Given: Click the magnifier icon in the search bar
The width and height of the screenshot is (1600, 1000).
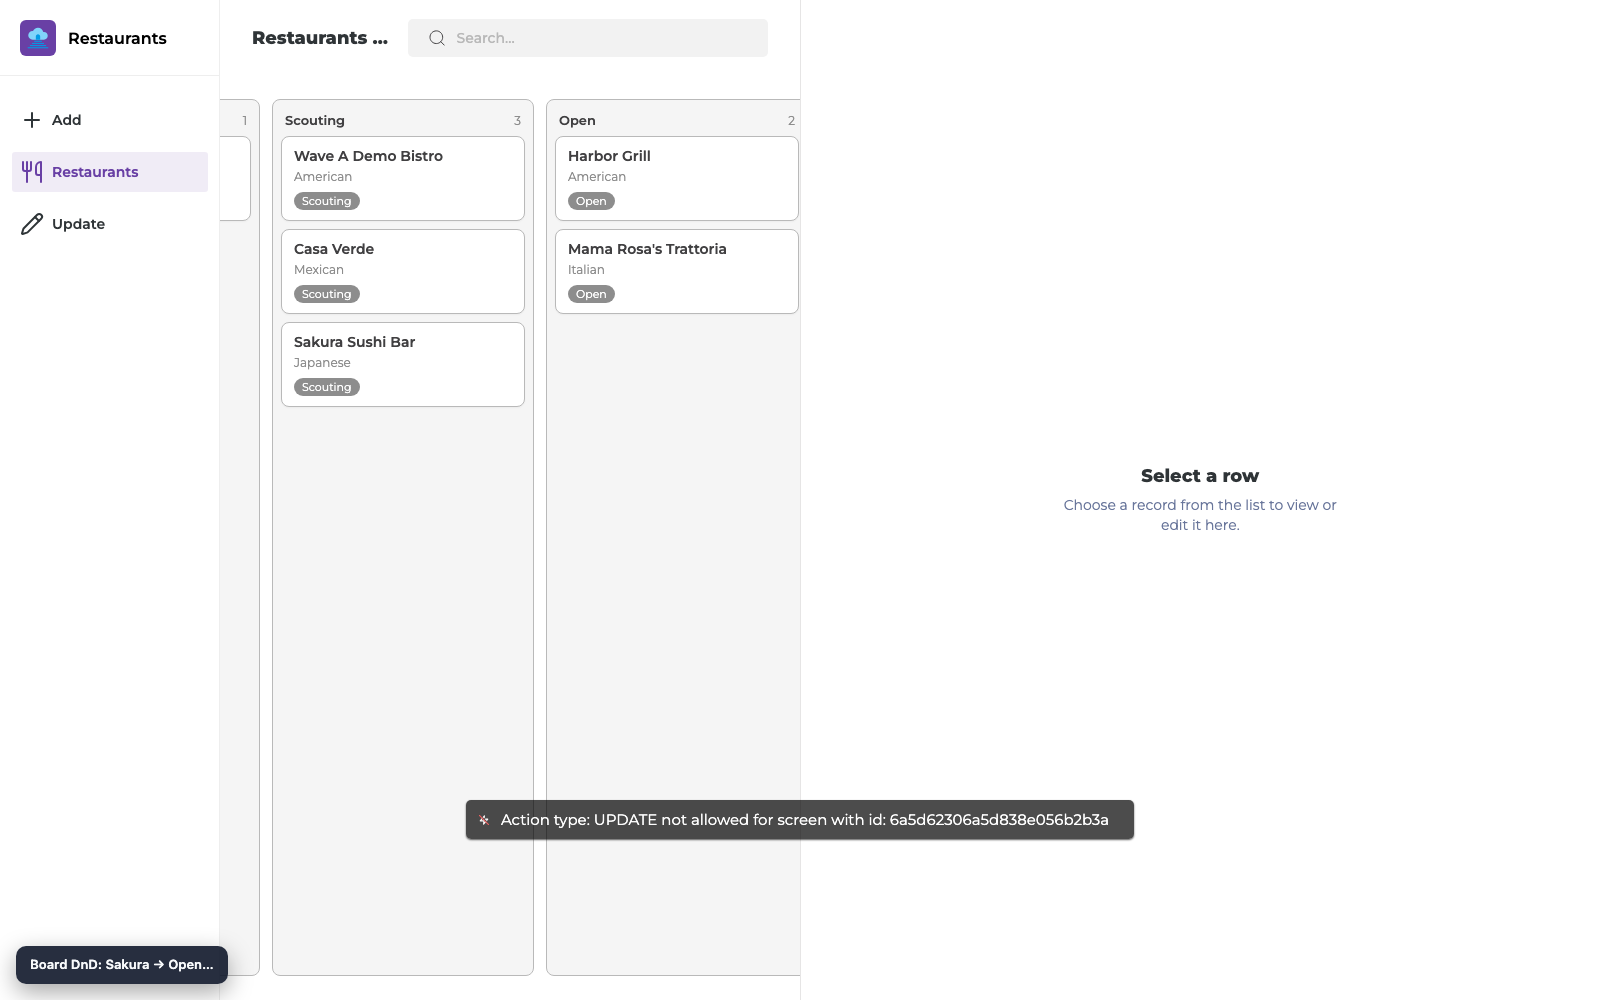Looking at the screenshot, I should [437, 38].
